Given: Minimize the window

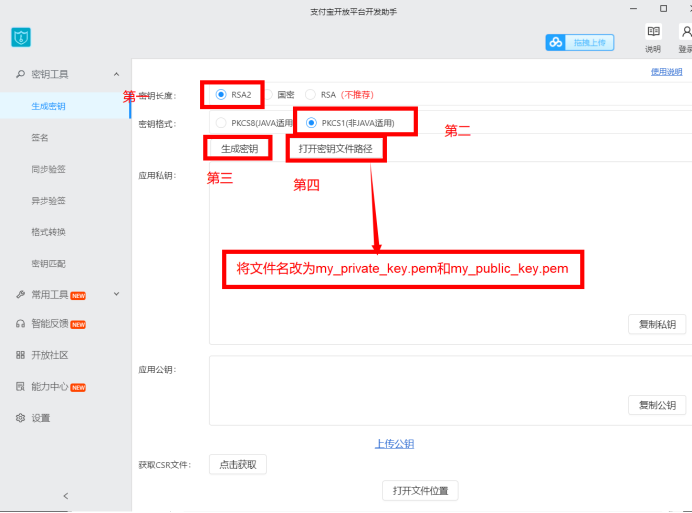Looking at the screenshot, I should click(x=633, y=8).
